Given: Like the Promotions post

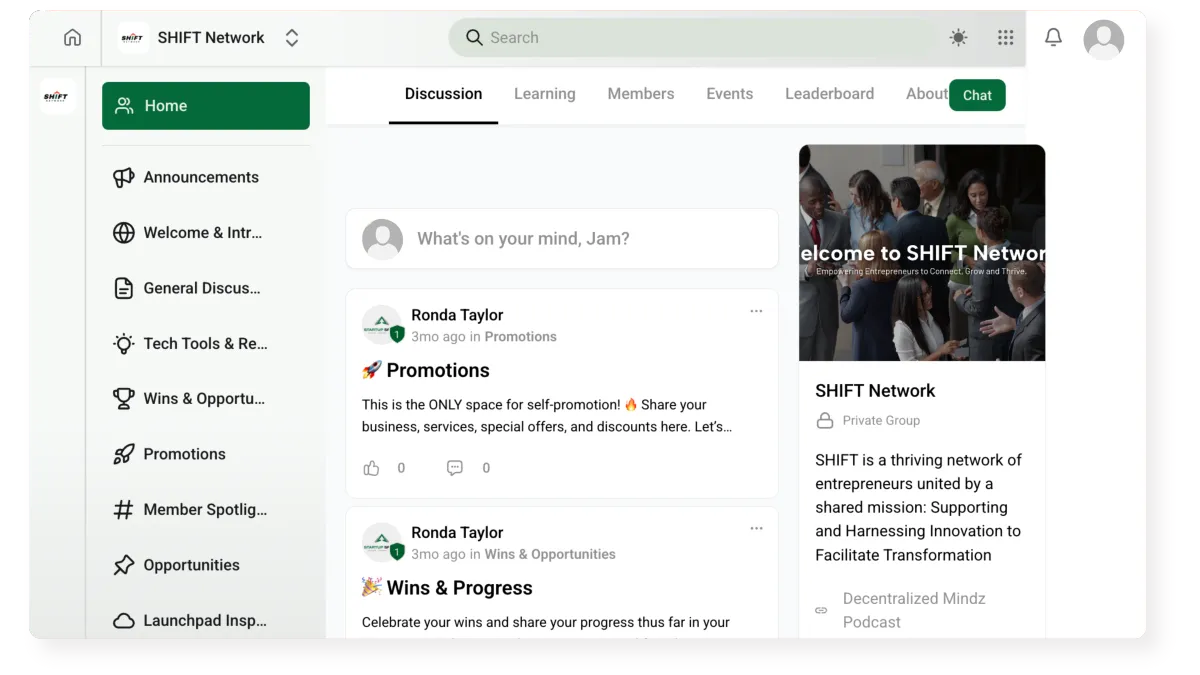Looking at the screenshot, I should [372, 468].
